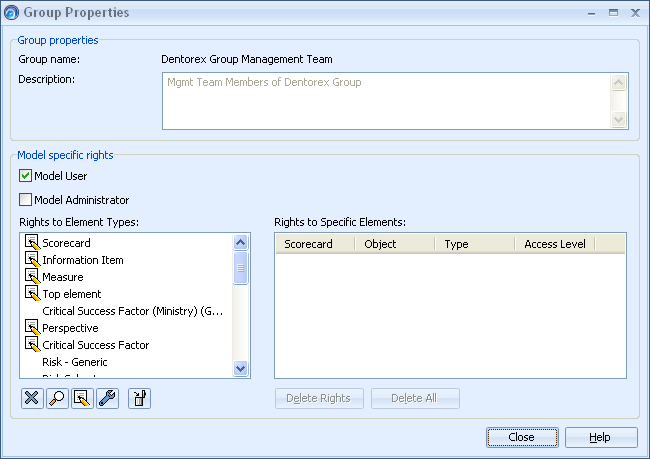This screenshot has height=459, width=650.
Task: Click the X no-rights icon button
Action: pos(32,398)
